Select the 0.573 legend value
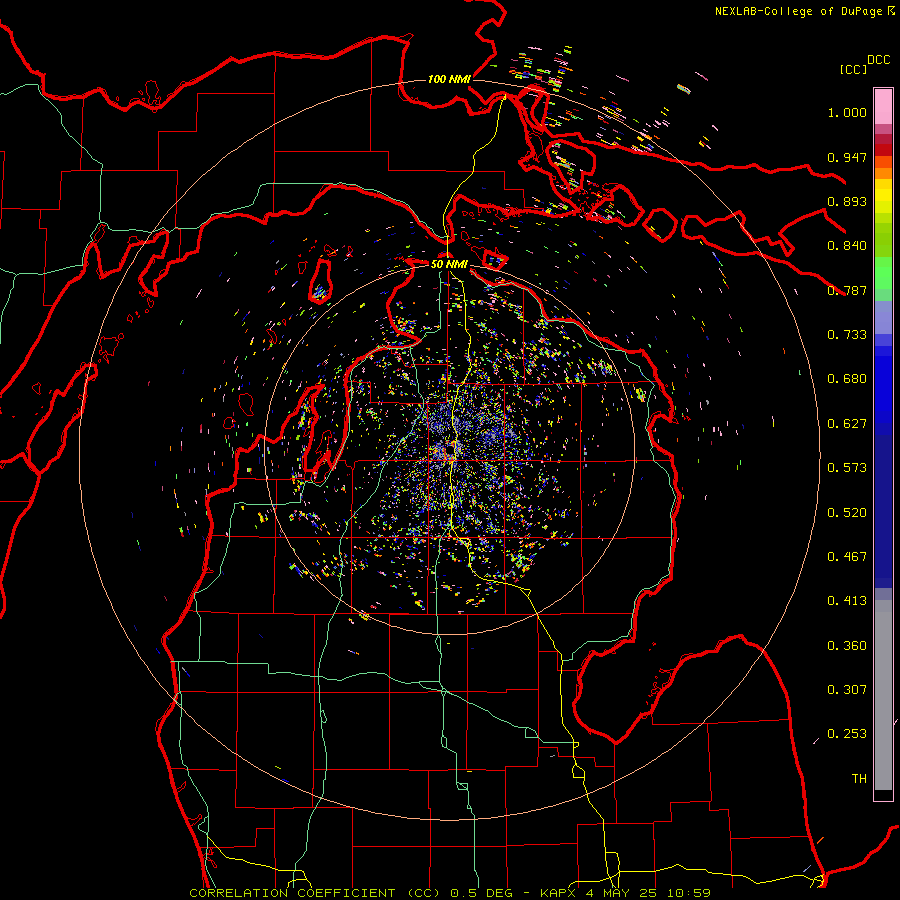The width and height of the screenshot is (900, 900). (847, 468)
